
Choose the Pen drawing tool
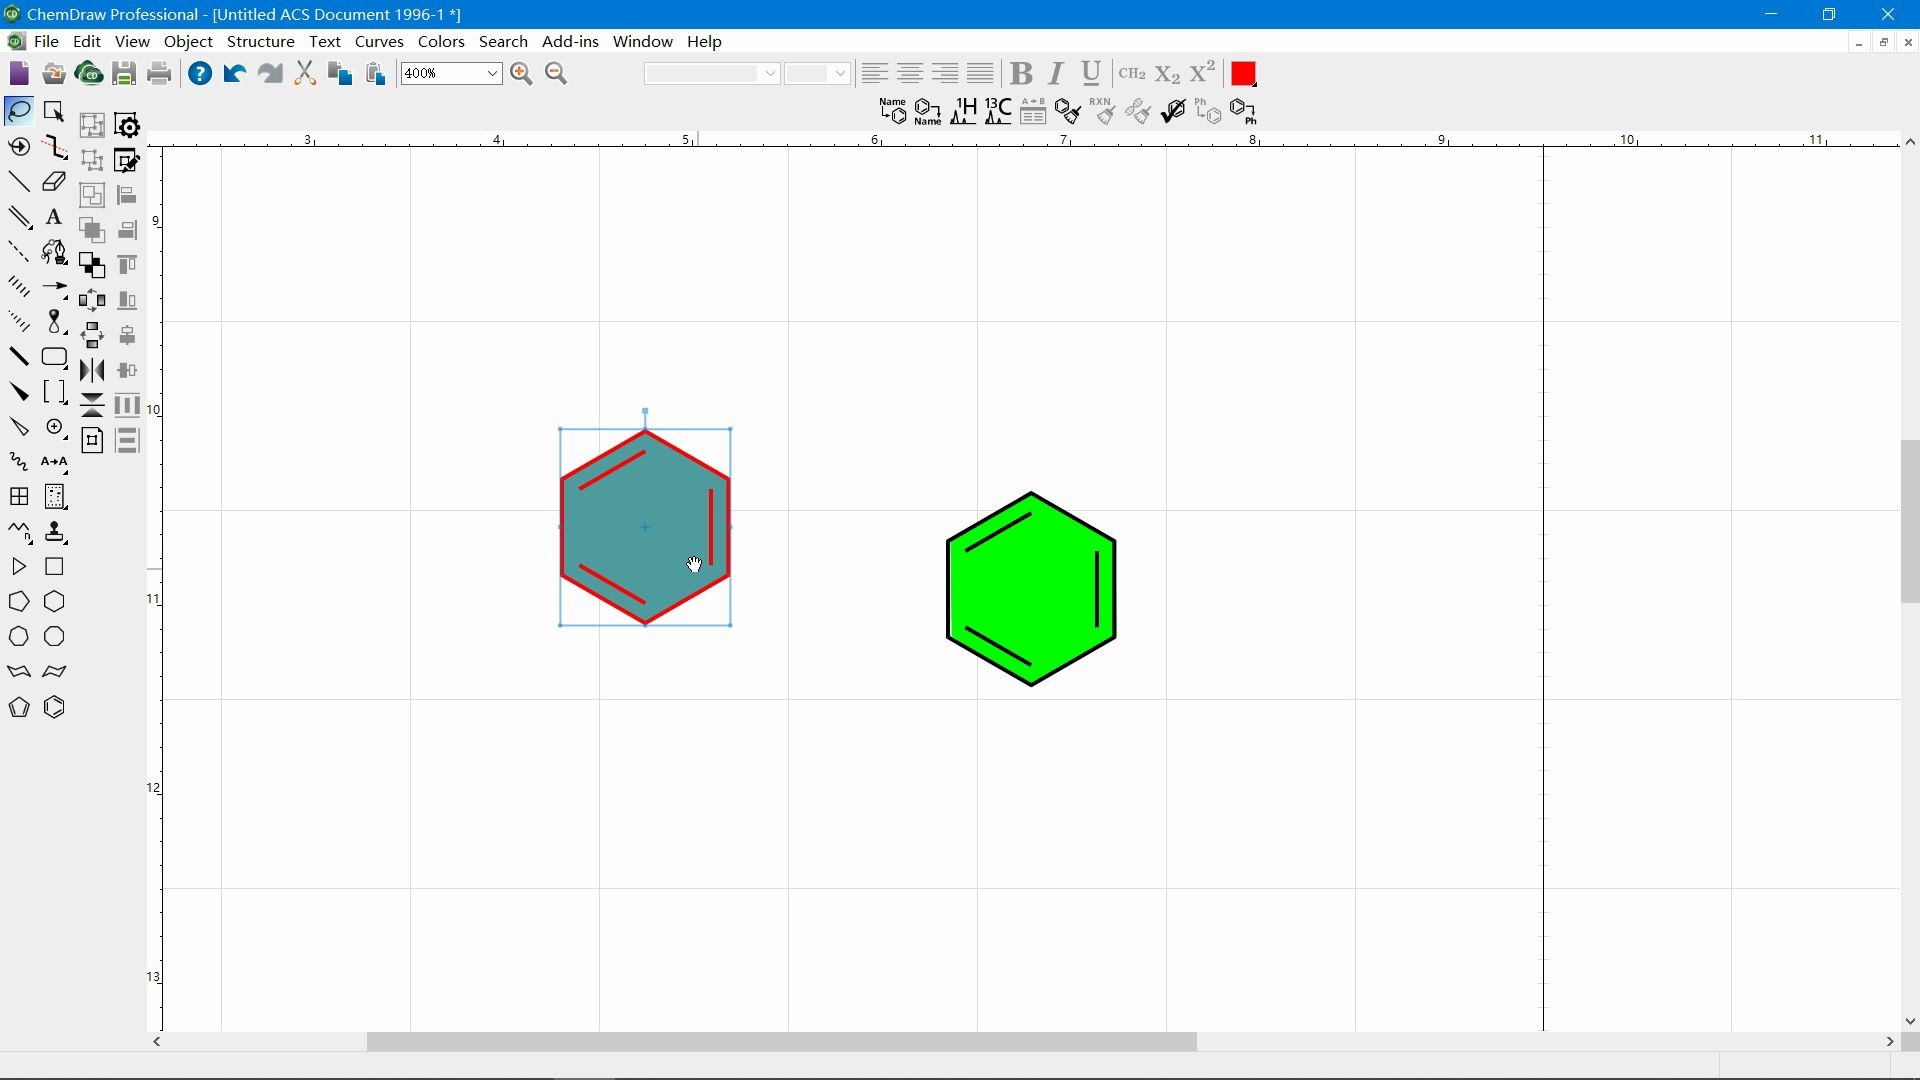pyautogui.click(x=54, y=252)
